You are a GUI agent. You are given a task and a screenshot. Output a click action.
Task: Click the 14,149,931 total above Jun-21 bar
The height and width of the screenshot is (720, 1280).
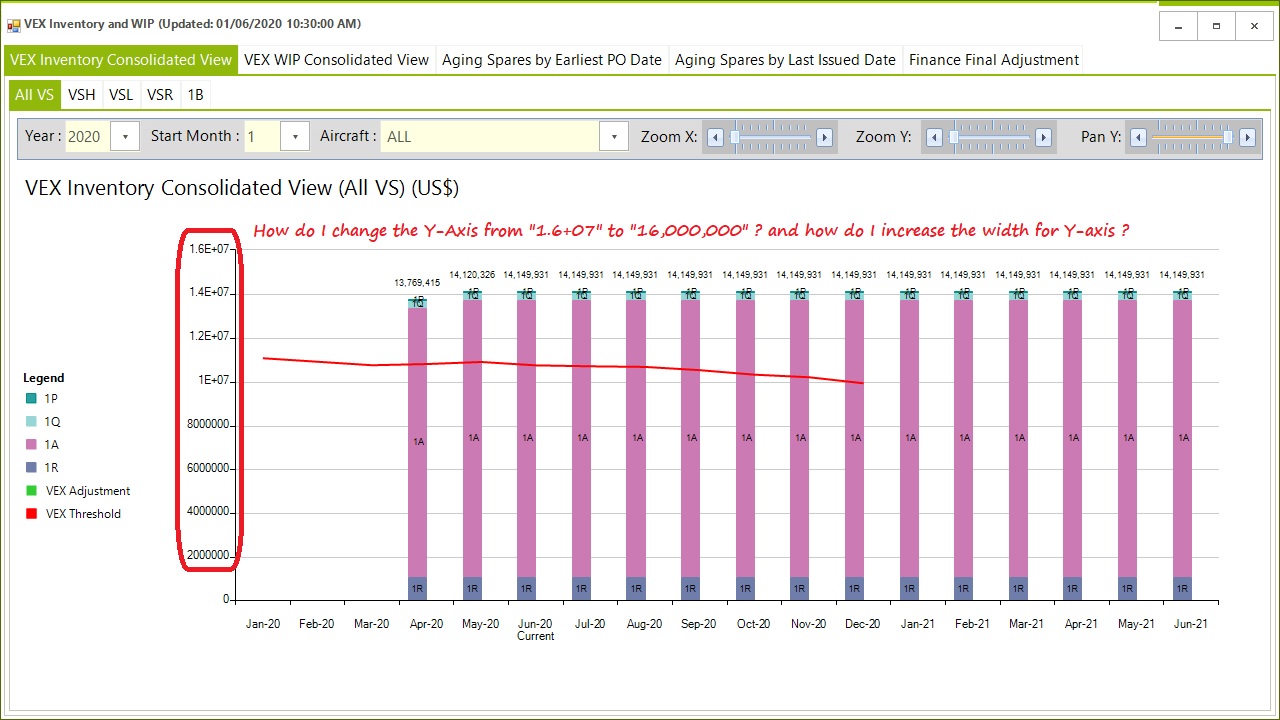pos(1182,275)
